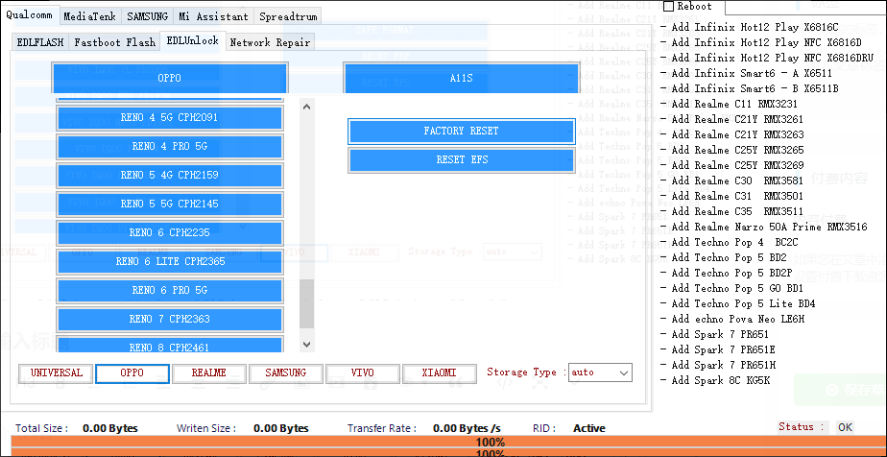Select the OPPO brand button
Viewport: 887px width, 457px height.
click(x=132, y=373)
